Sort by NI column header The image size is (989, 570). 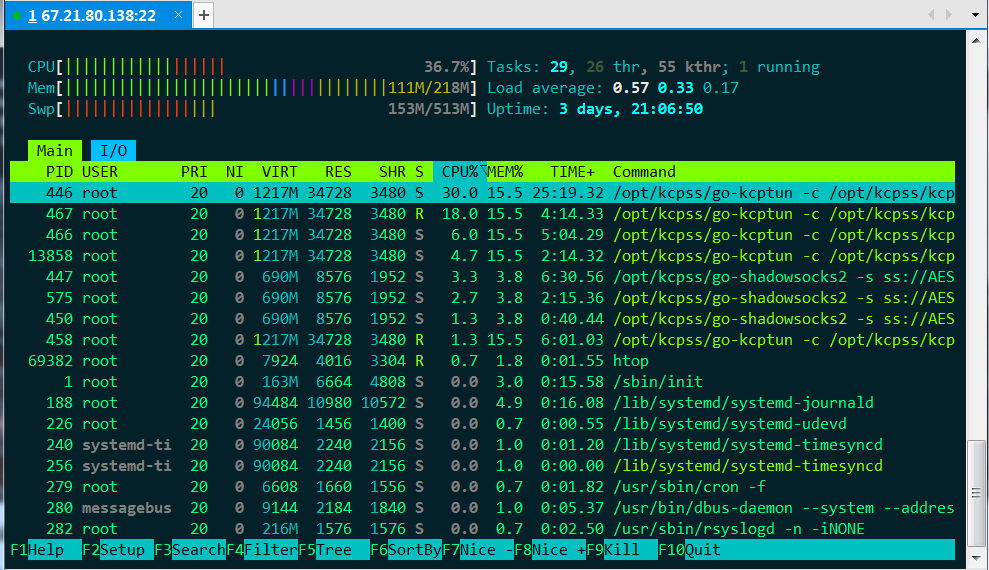click(235, 172)
